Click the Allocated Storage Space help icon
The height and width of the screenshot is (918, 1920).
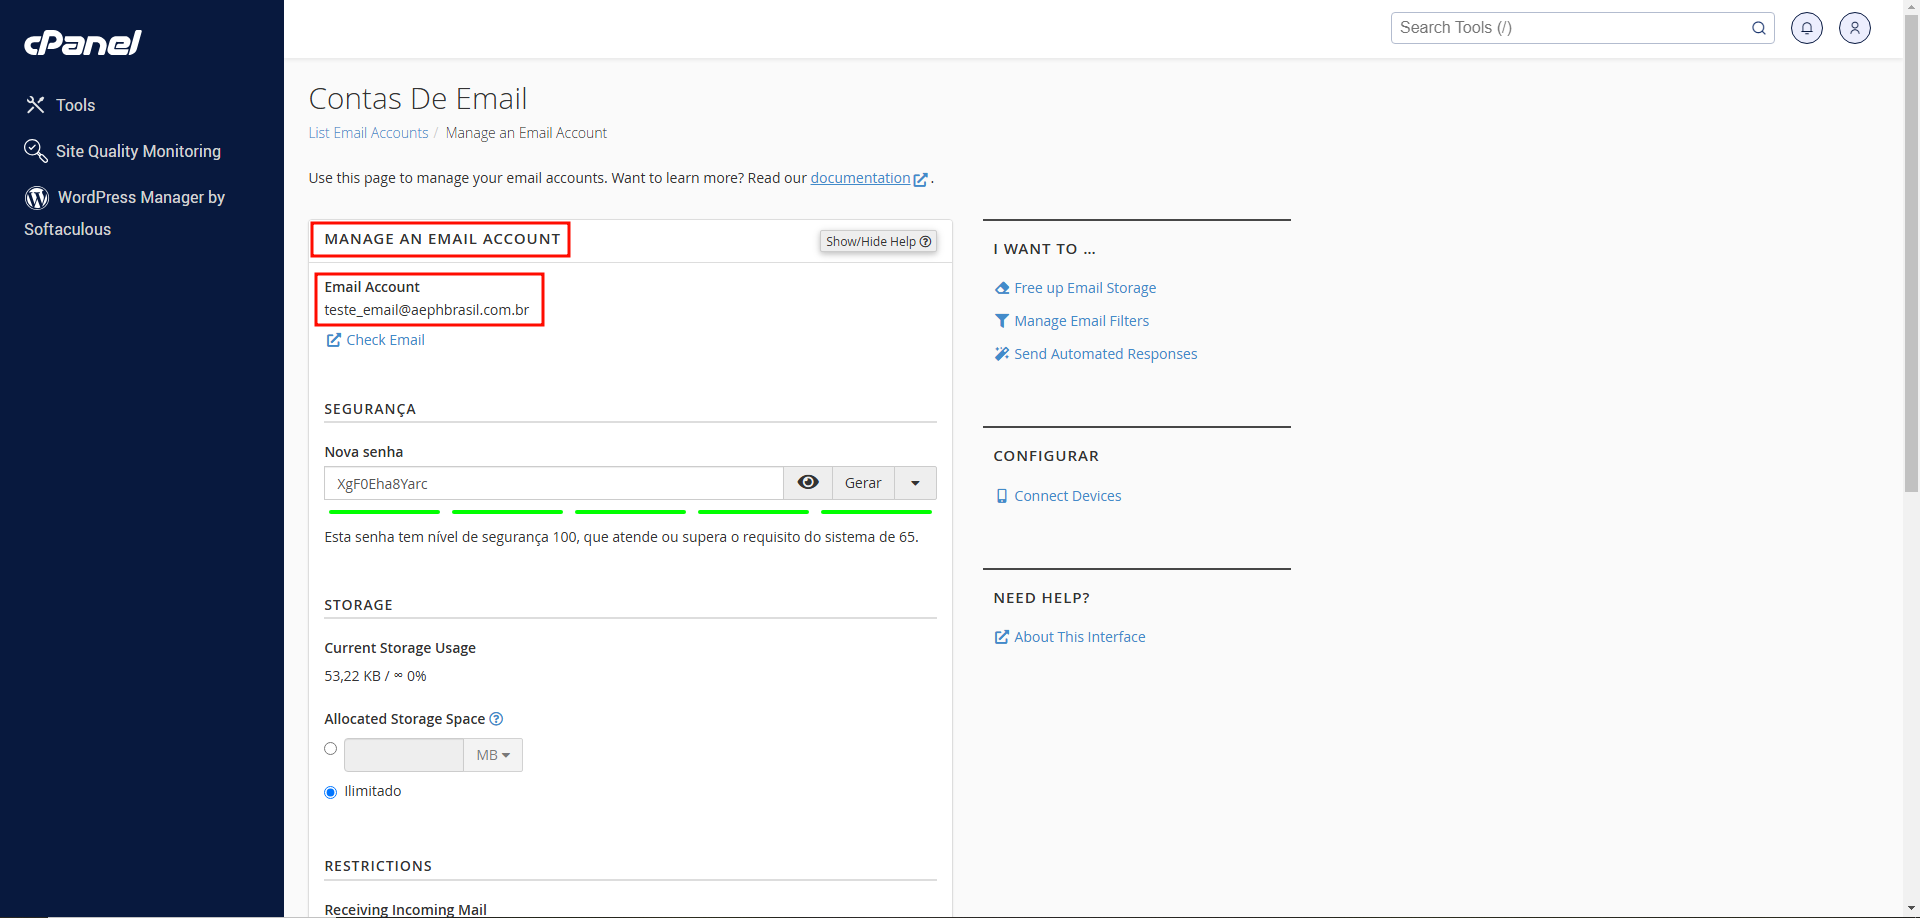click(496, 719)
